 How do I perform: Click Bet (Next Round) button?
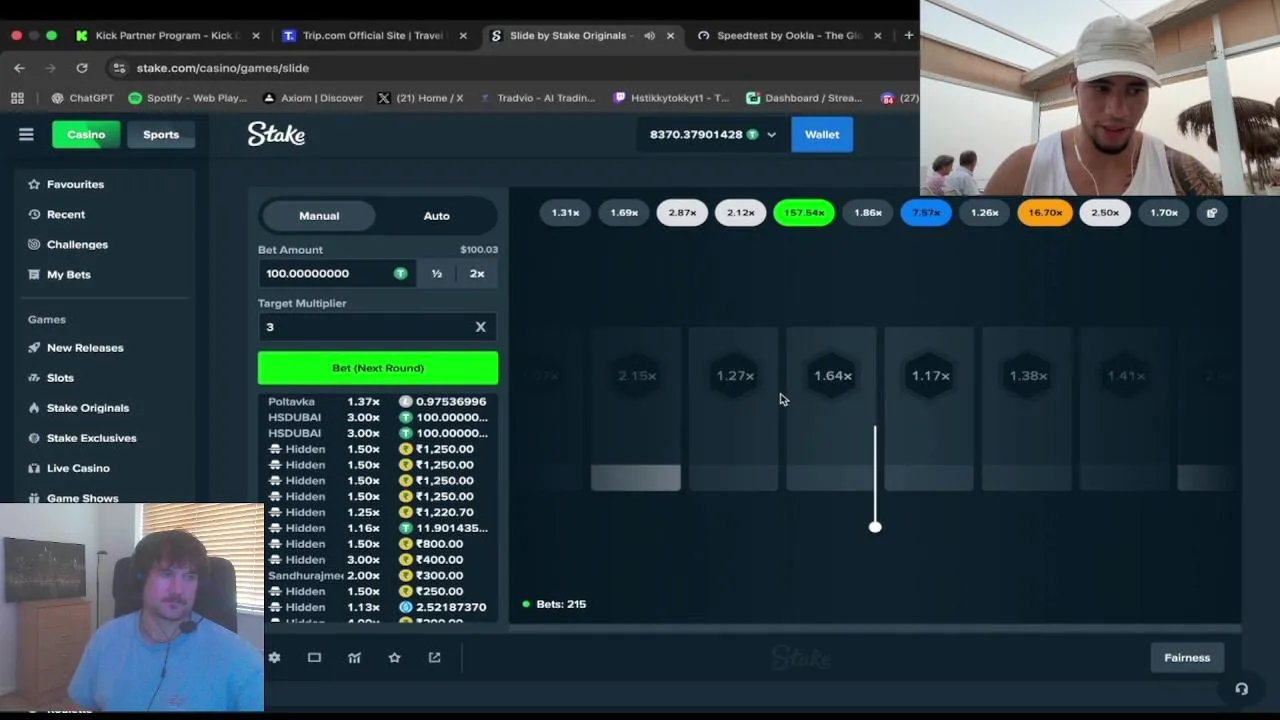pos(378,368)
